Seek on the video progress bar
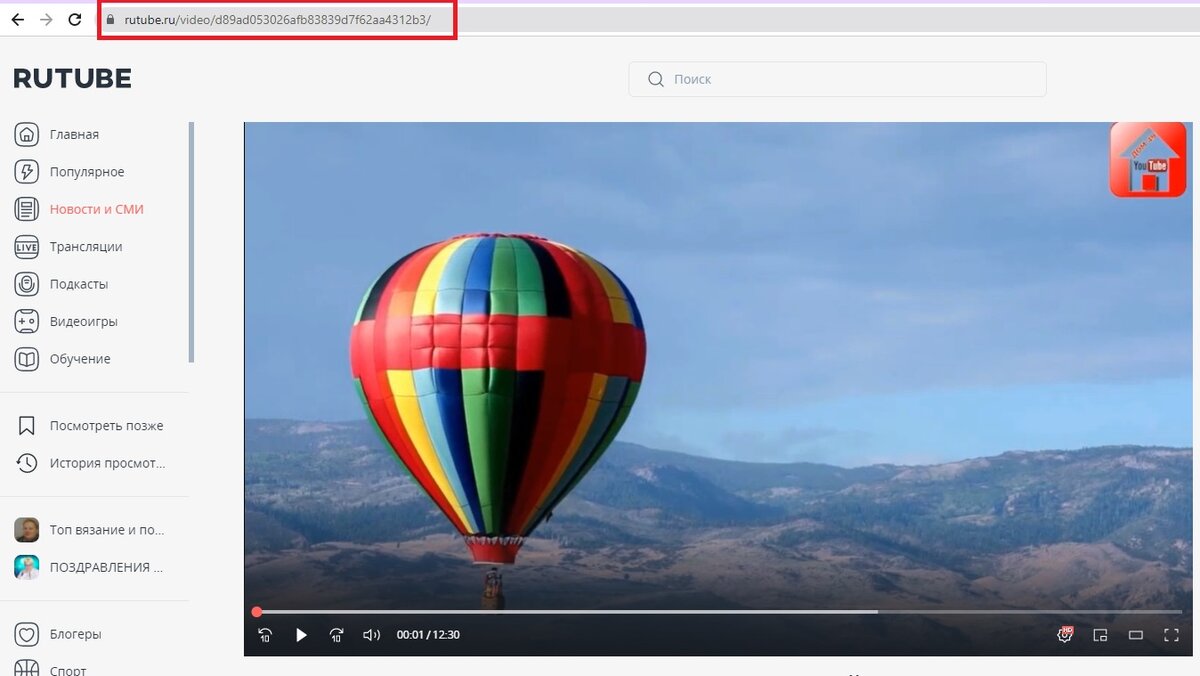The width and height of the screenshot is (1200, 676). [719, 611]
